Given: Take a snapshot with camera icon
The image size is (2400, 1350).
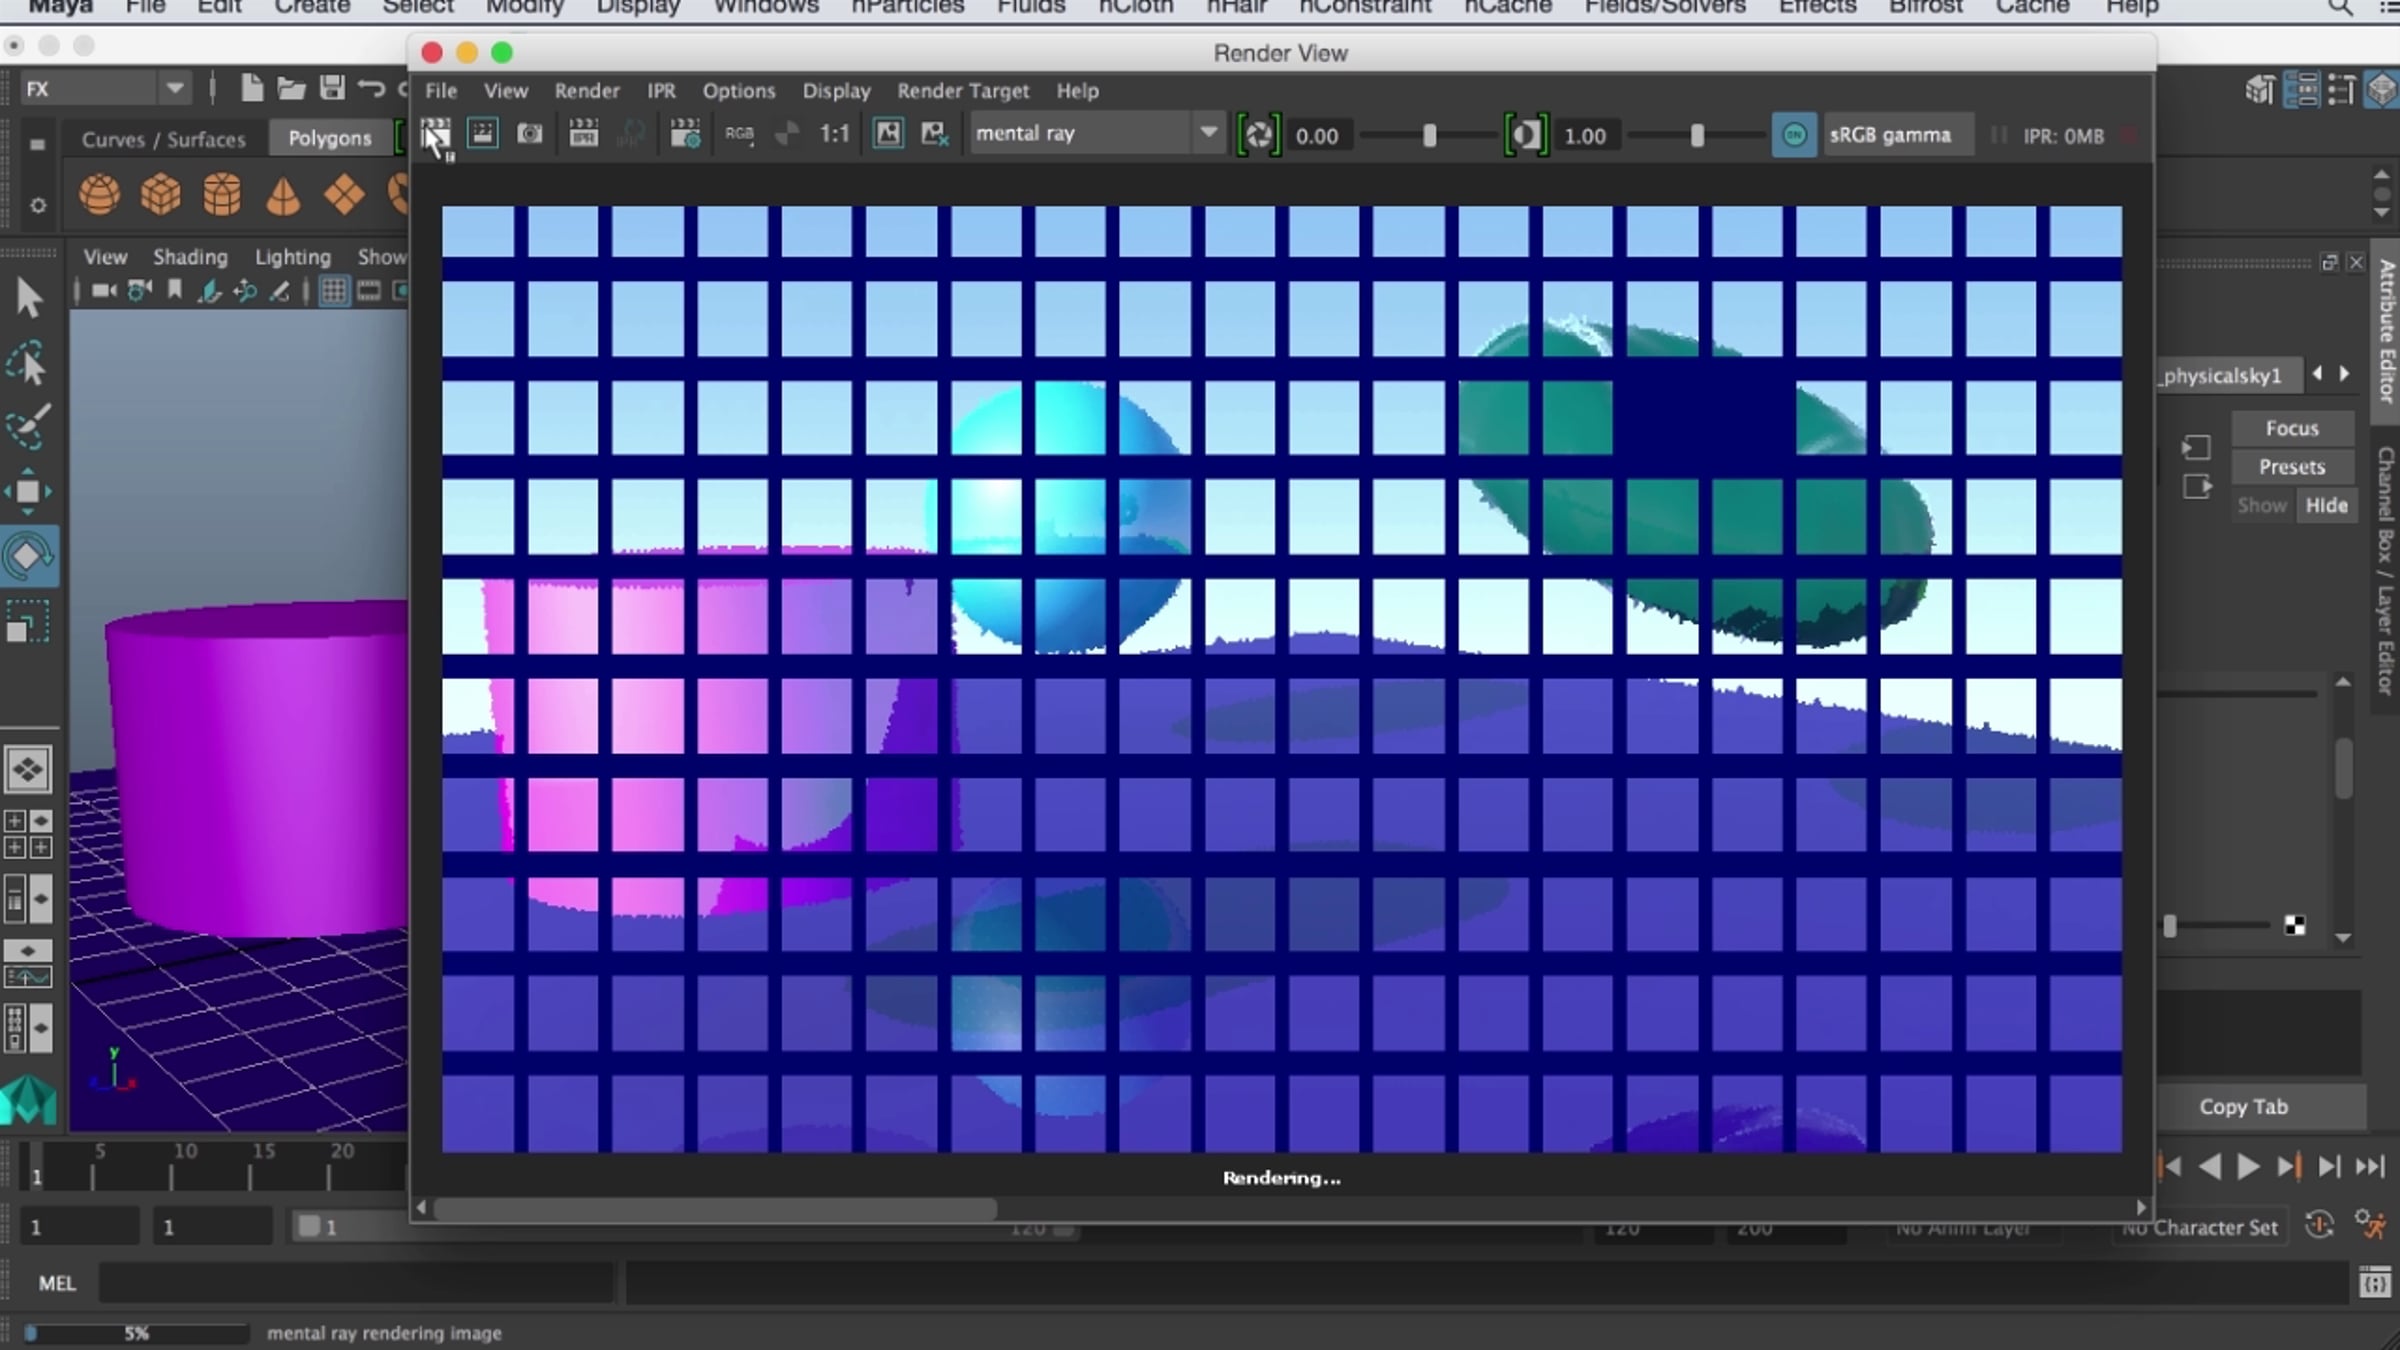Looking at the screenshot, I should [x=530, y=134].
